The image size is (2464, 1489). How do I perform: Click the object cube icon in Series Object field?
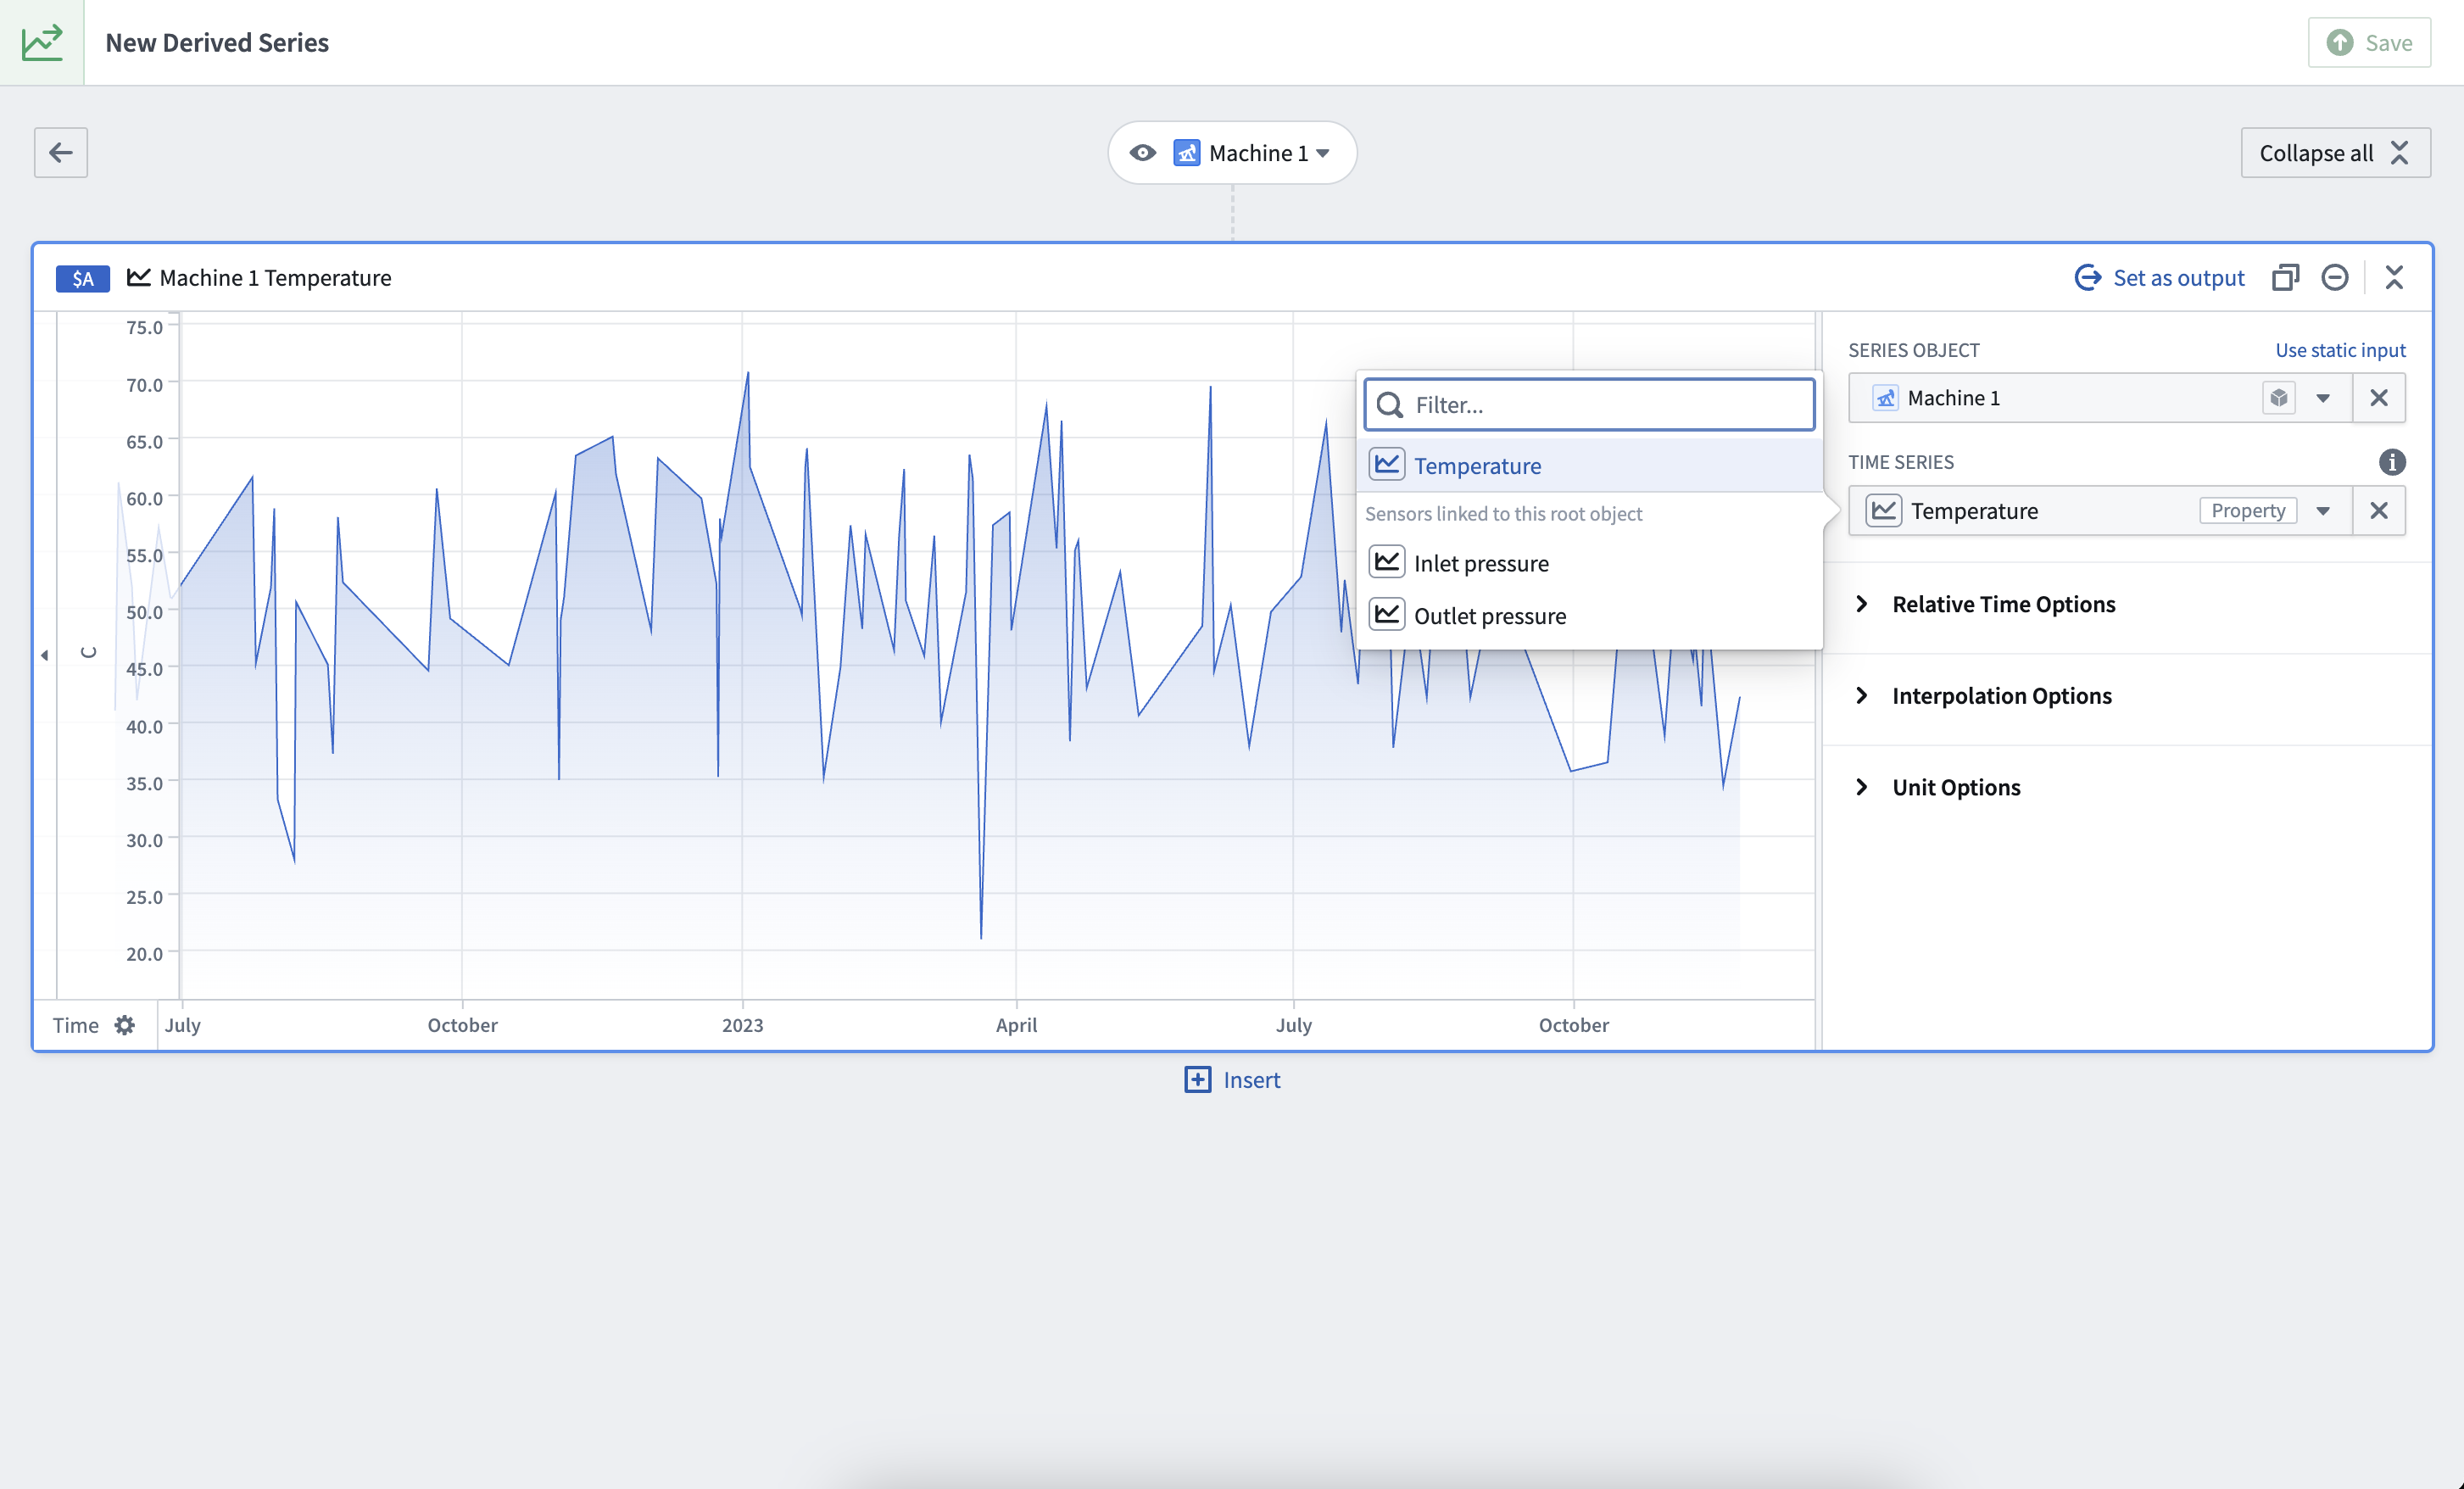click(2278, 398)
